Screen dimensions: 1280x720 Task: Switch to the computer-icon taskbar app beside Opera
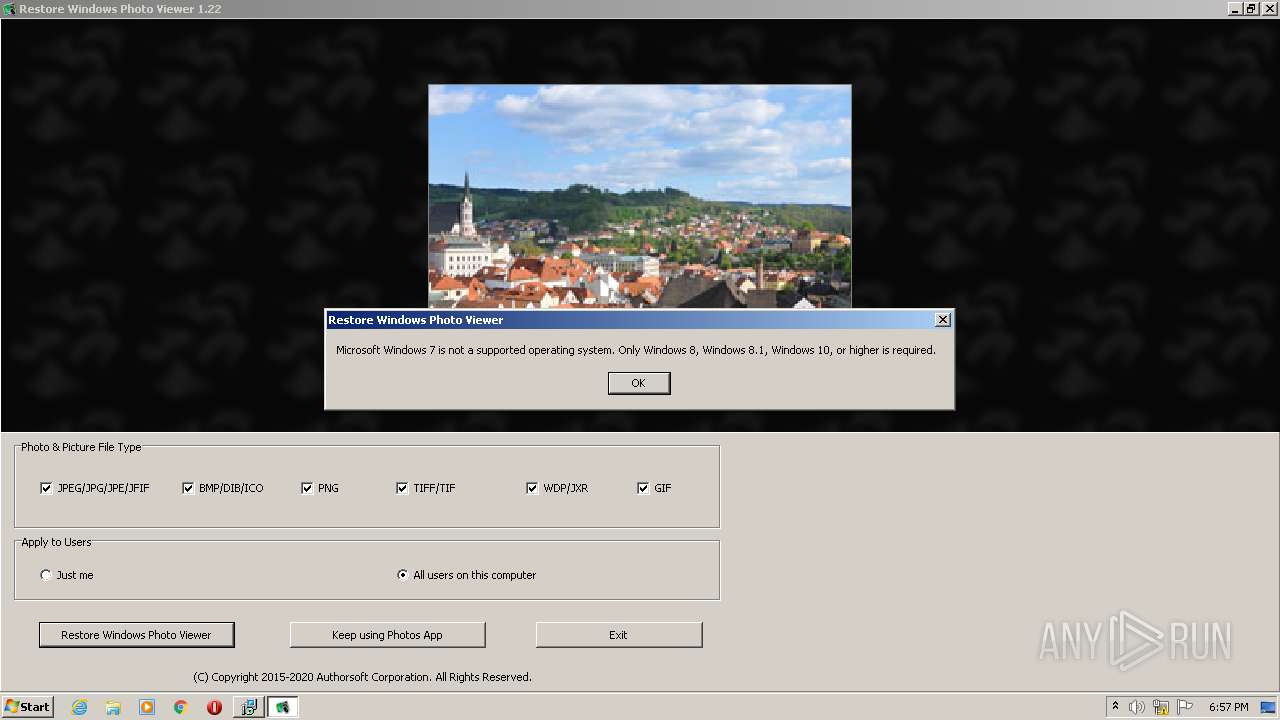248,707
